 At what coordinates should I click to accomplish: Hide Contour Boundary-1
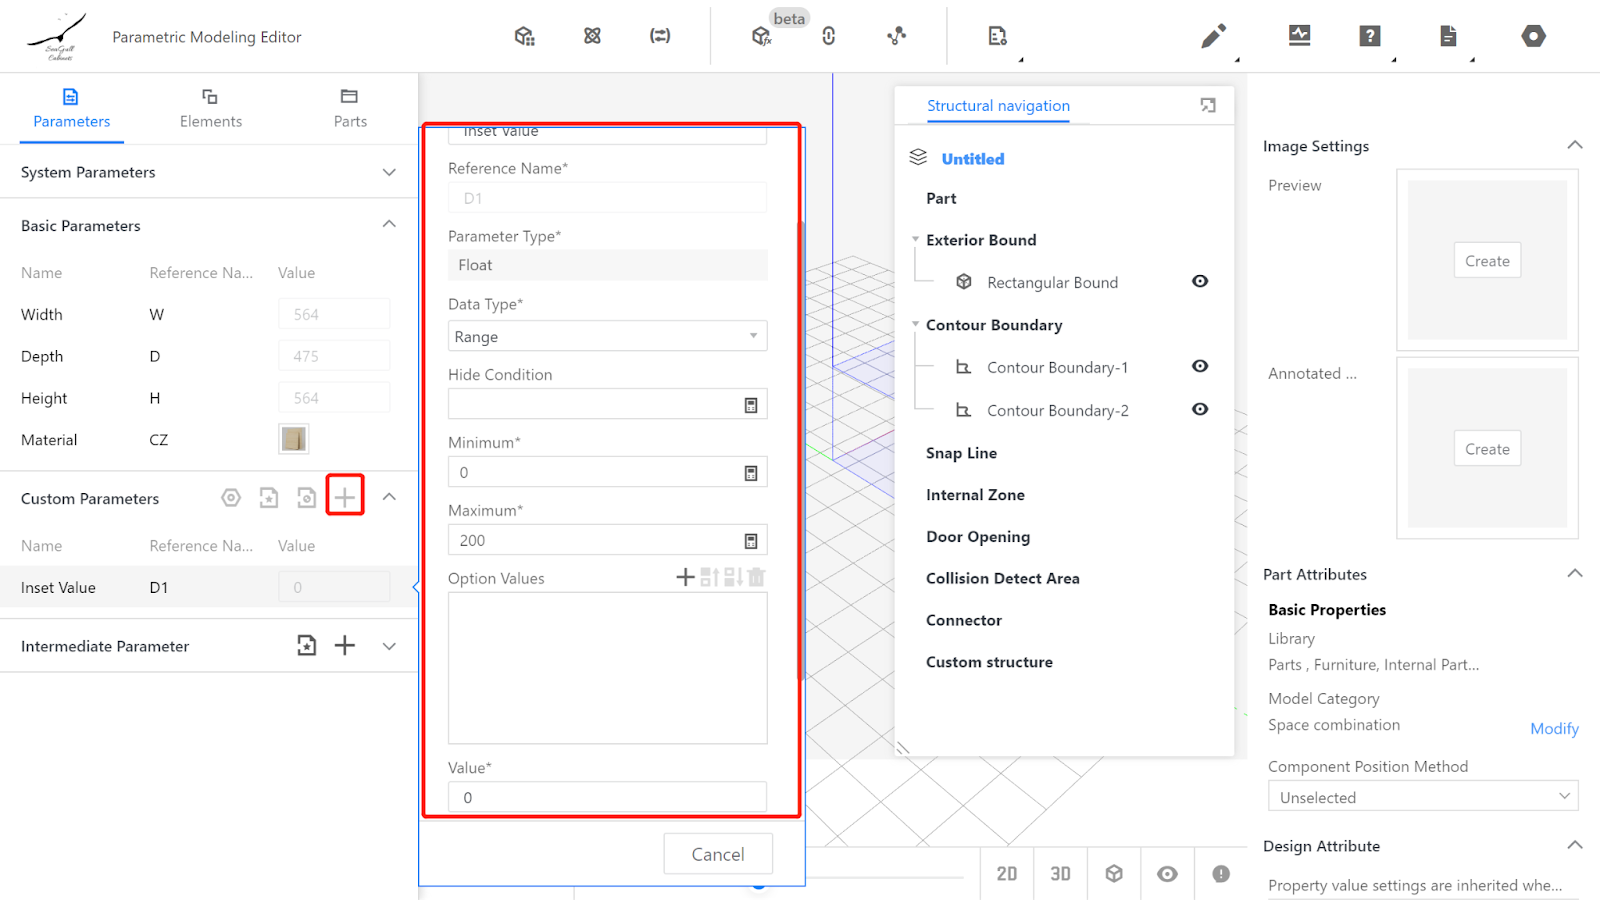[1200, 367]
